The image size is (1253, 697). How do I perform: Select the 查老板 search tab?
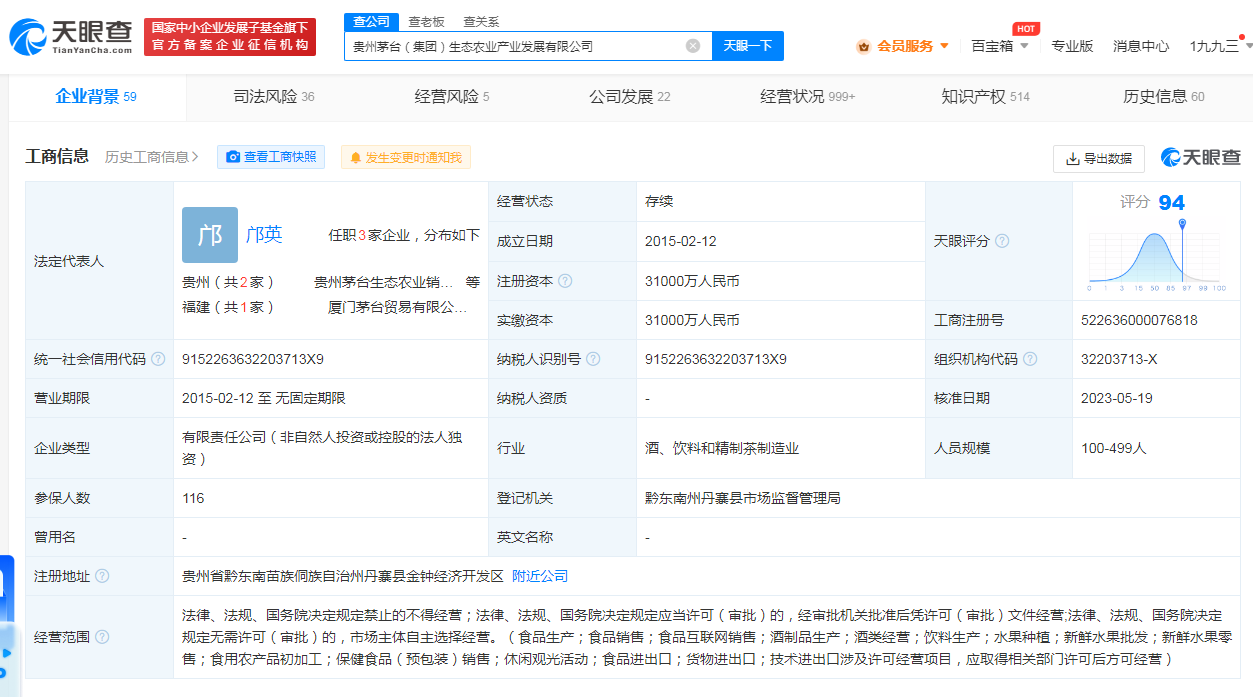coord(426,21)
